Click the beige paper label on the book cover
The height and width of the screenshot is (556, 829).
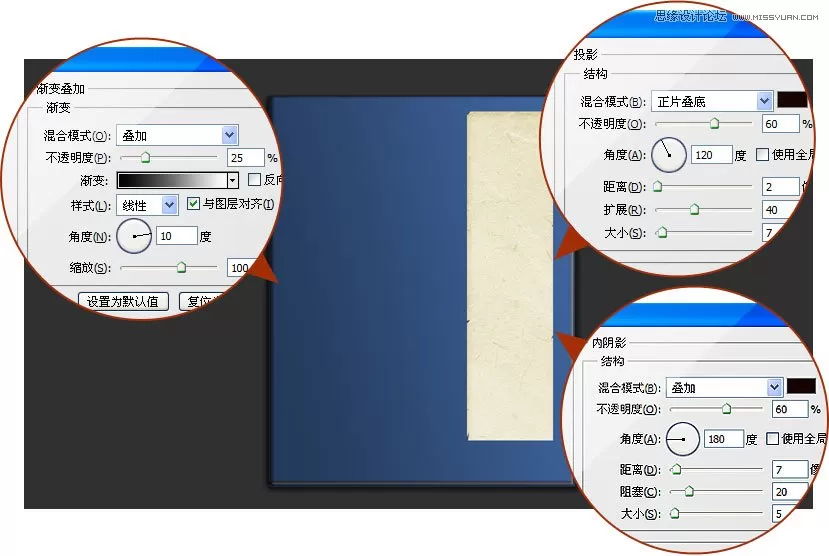coord(510,276)
